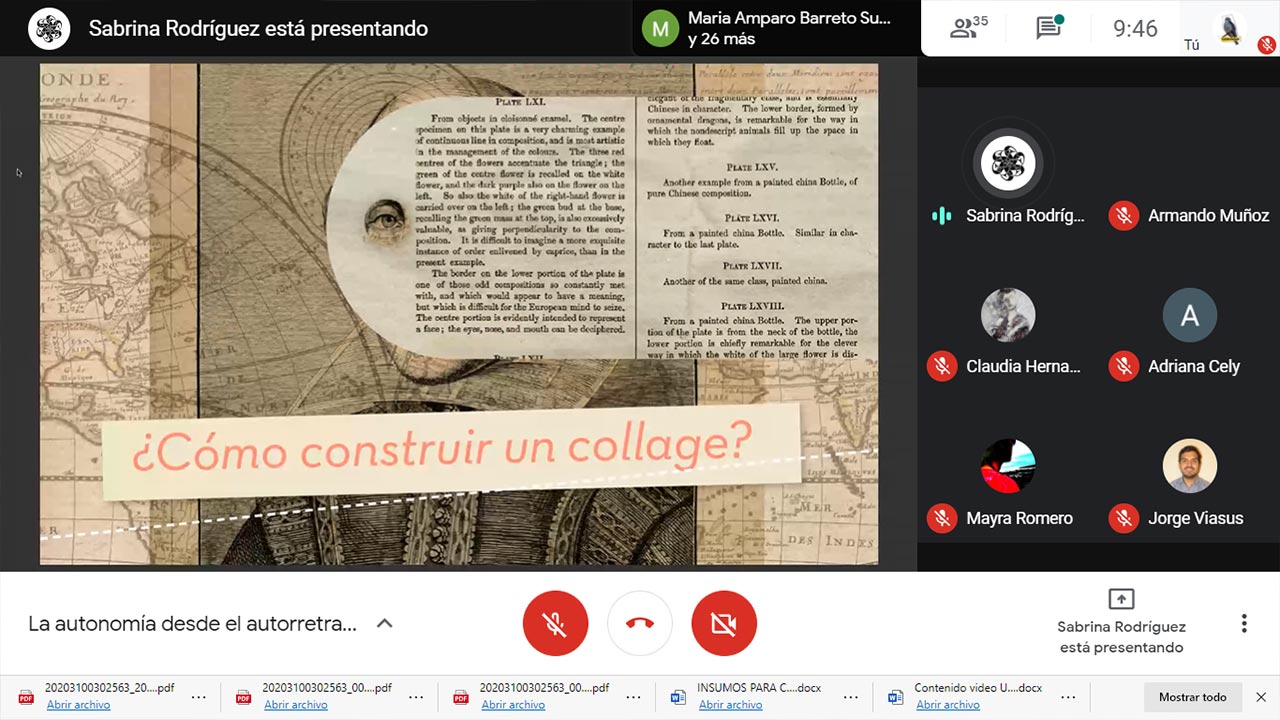Expand meeting details chevron next to title
This screenshot has width=1280, height=720.
[x=384, y=623]
